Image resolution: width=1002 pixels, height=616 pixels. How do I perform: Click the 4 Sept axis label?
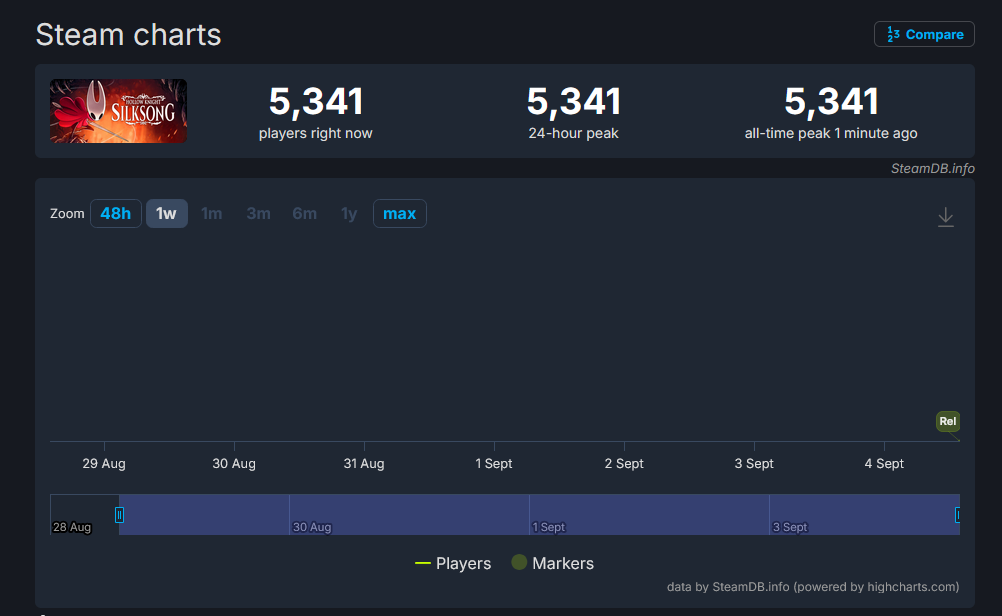pos(884,463)
